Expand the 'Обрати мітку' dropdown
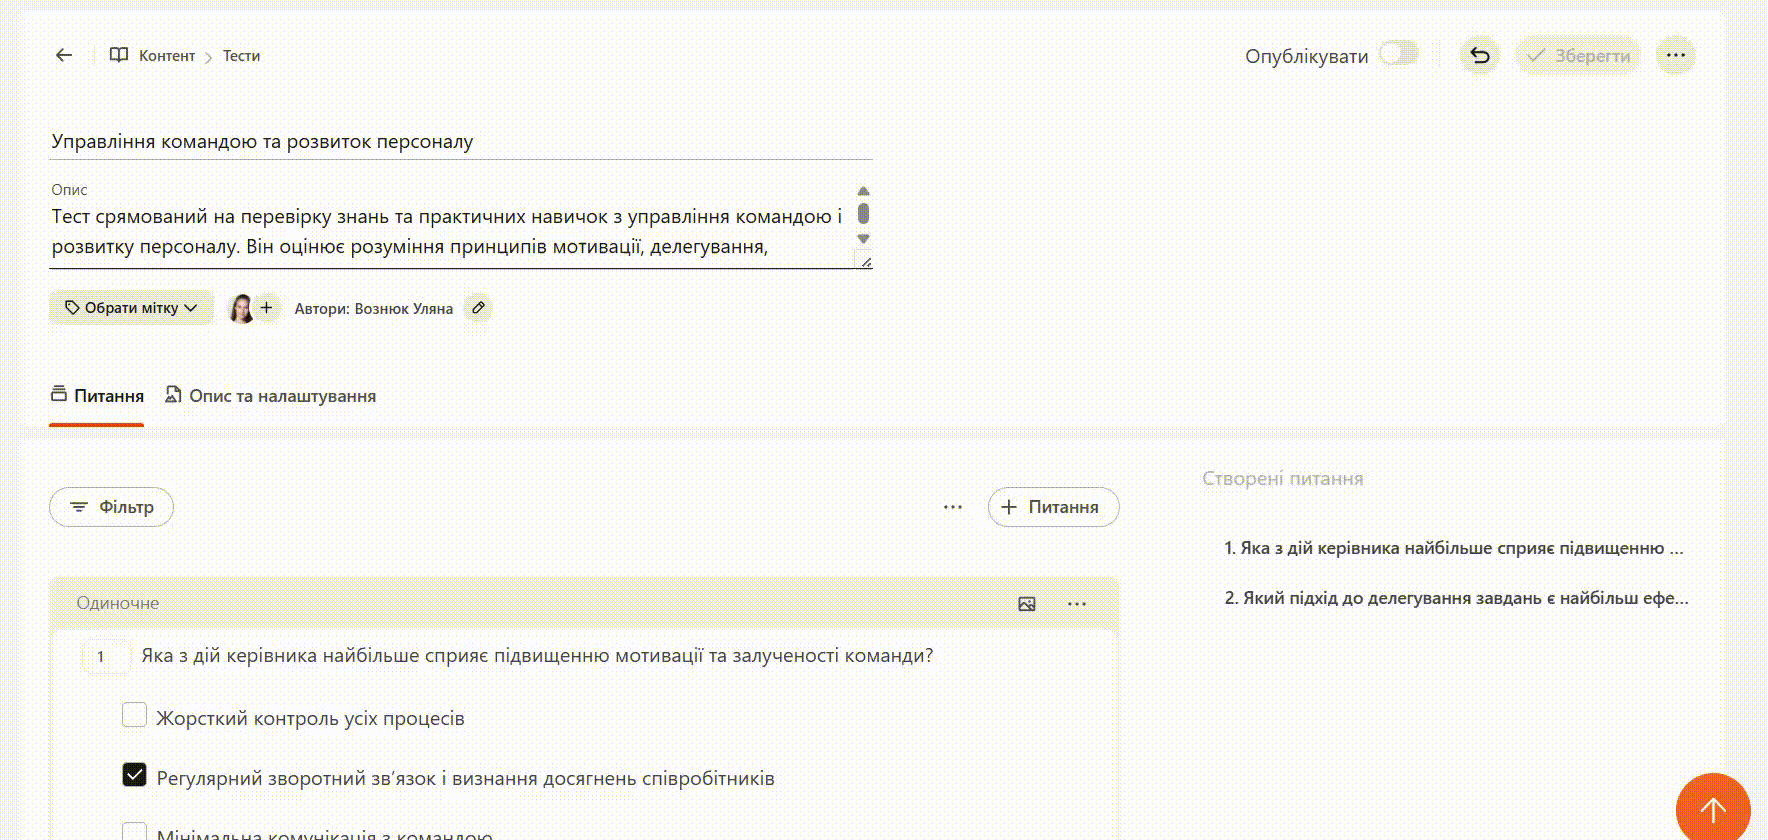 tap(131, 308)
